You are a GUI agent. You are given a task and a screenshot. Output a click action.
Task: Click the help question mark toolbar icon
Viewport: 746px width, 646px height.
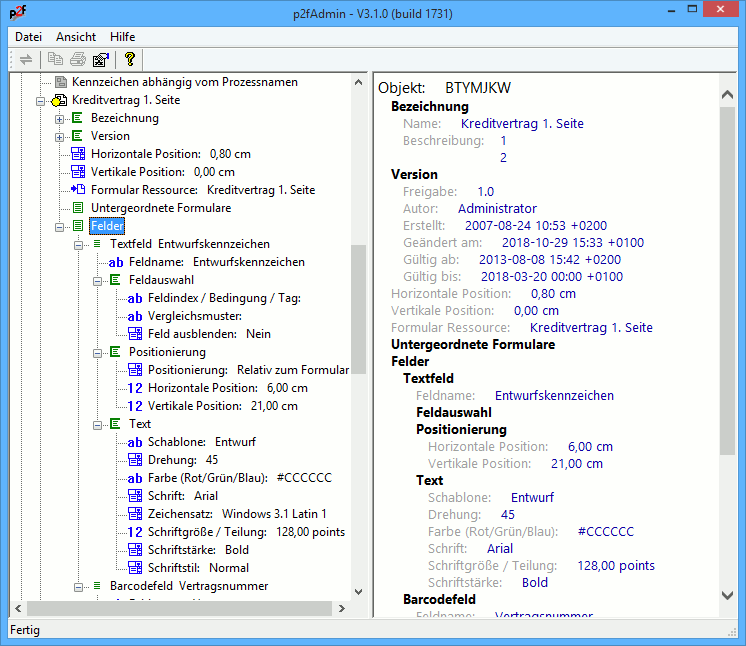coord(129,60)
